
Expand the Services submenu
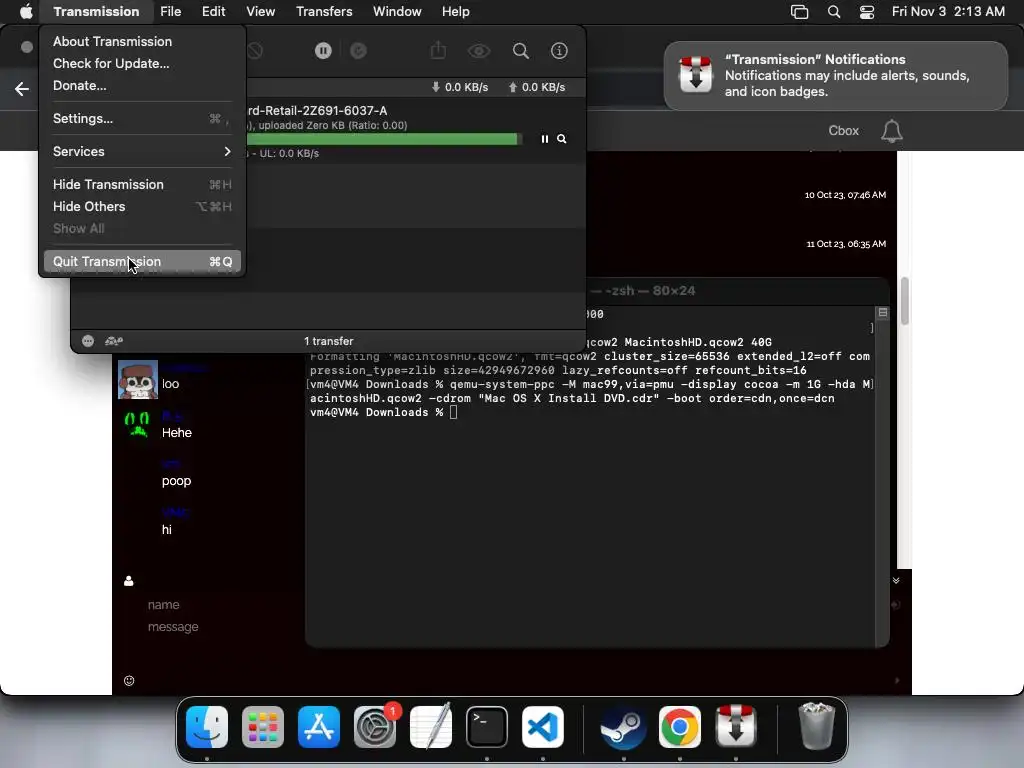142,152
